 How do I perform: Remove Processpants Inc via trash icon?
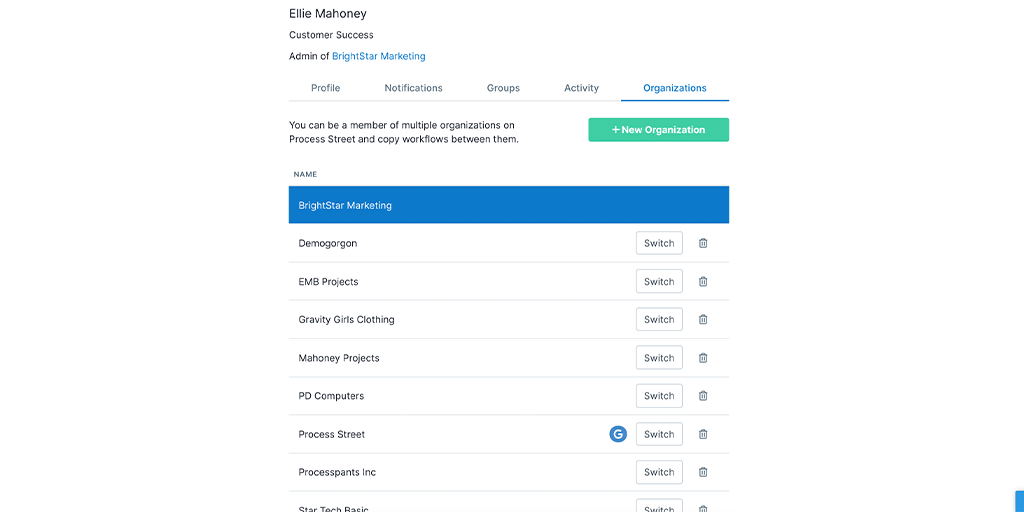tap(703, 472)
